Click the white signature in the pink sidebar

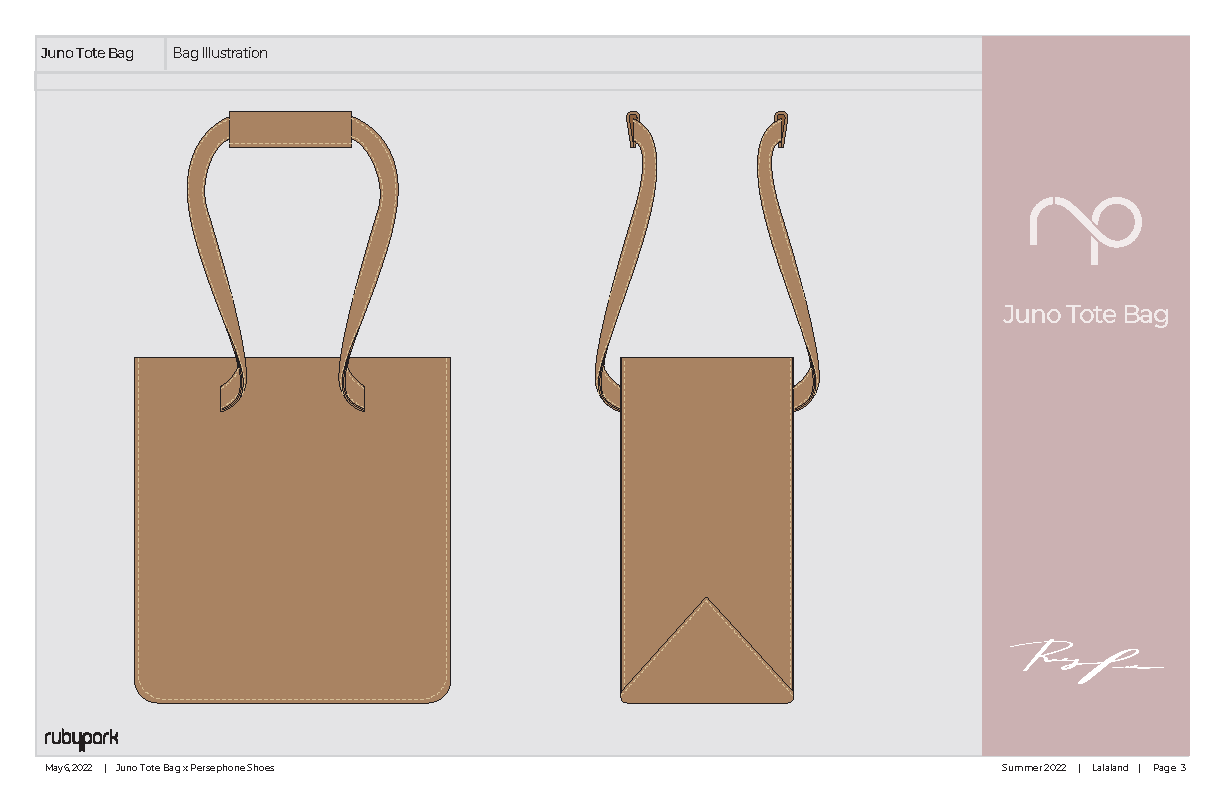pos(1085,661)
